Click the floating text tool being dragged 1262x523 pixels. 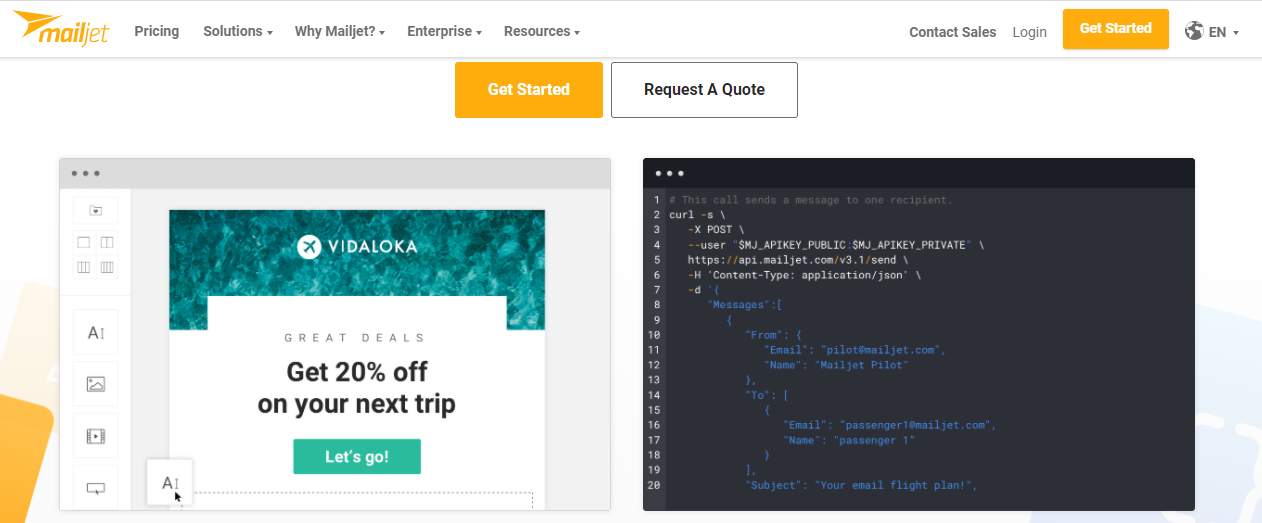point(170,483)
